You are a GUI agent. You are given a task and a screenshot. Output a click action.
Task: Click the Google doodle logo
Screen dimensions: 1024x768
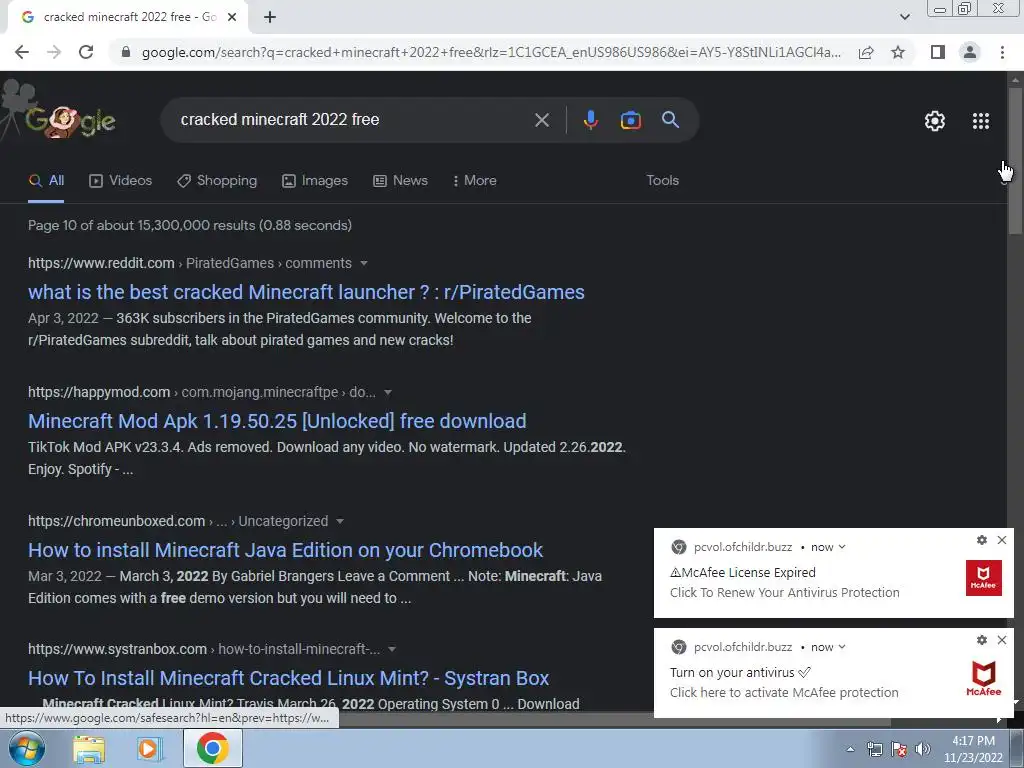71,120
